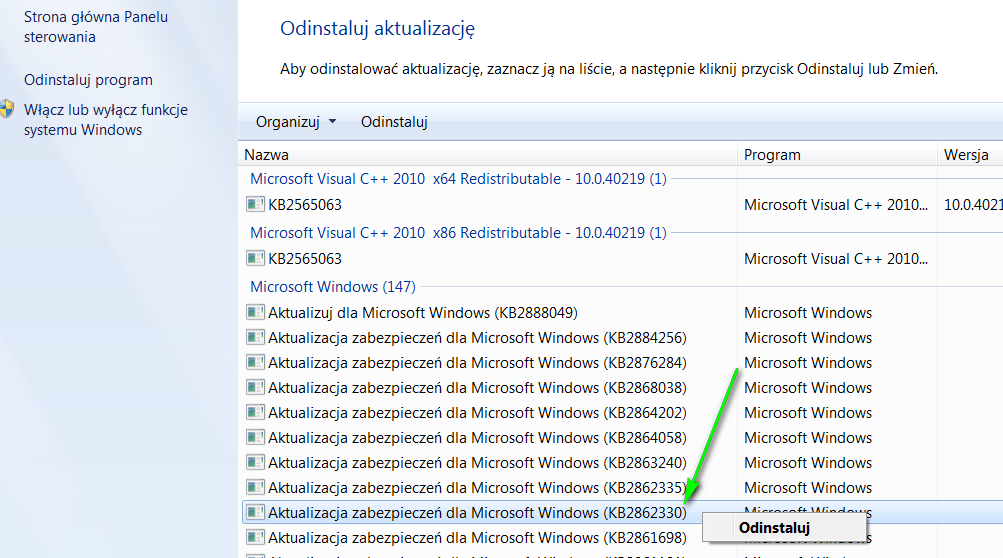The image size is (1003, 558).
Task: Click the icon beside the KB2863240 update
Action: [255, 462]
